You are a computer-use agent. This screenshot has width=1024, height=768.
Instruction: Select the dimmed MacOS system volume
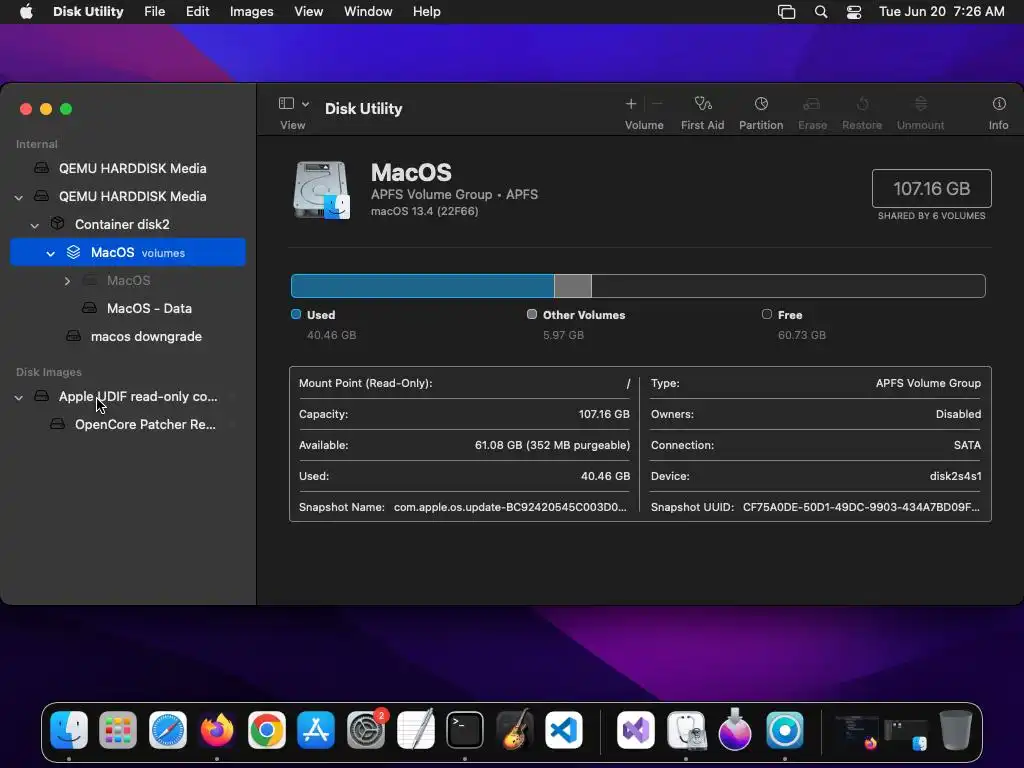tap(129, 280)
